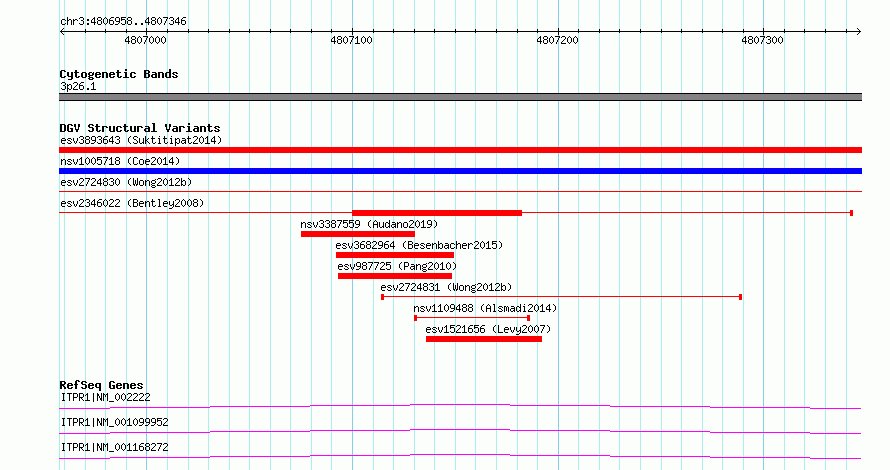This screenshot has height=470, width=890.
Task: Click the Cytogenetic Bands track title
Action: click(119, 74)
